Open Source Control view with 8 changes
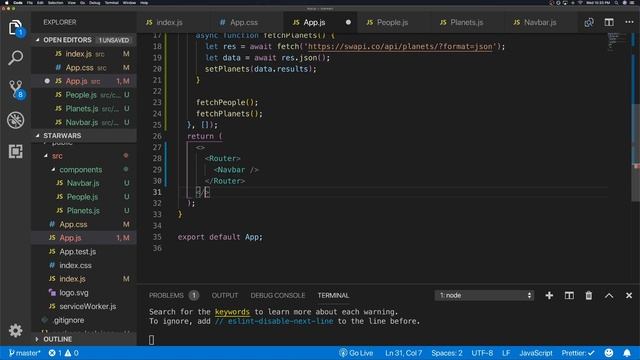640x360 pixels. (x=16, y=89)
